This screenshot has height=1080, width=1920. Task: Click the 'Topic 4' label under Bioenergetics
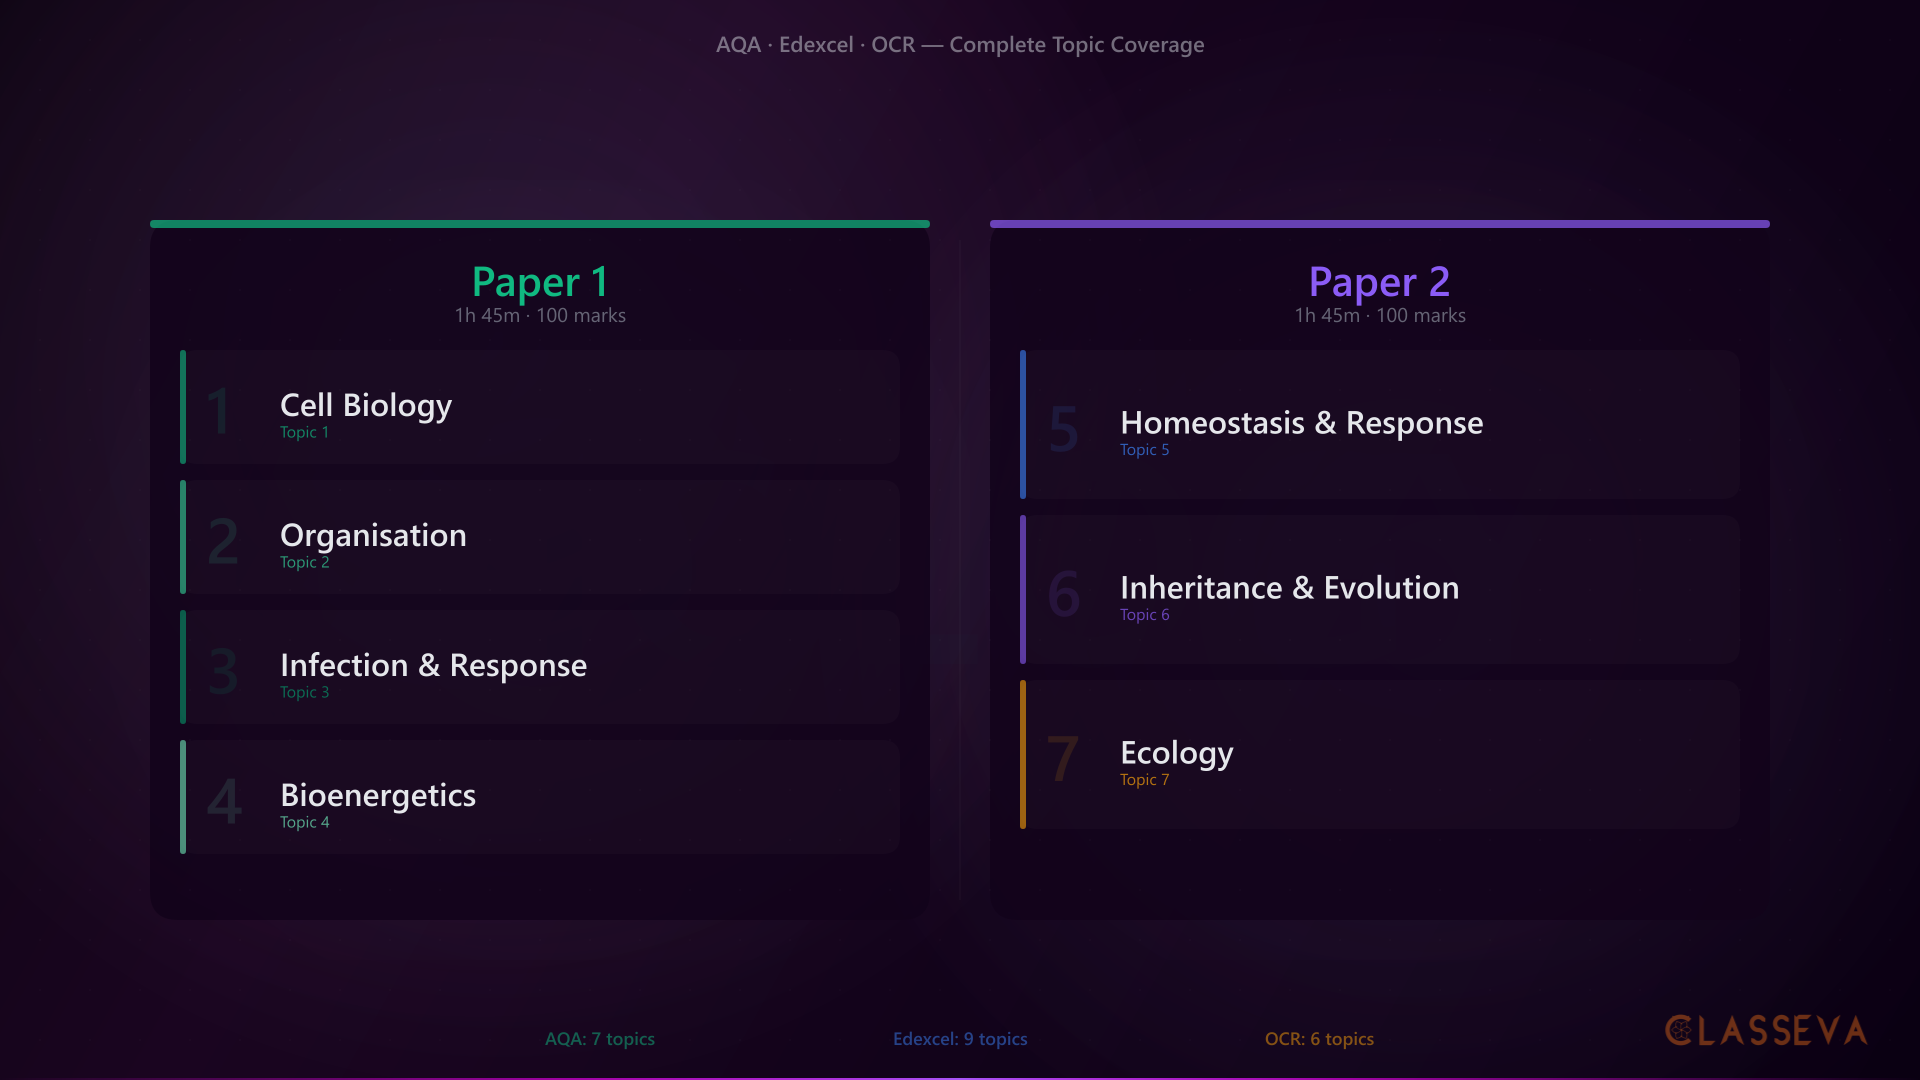(x=304, y=822)
